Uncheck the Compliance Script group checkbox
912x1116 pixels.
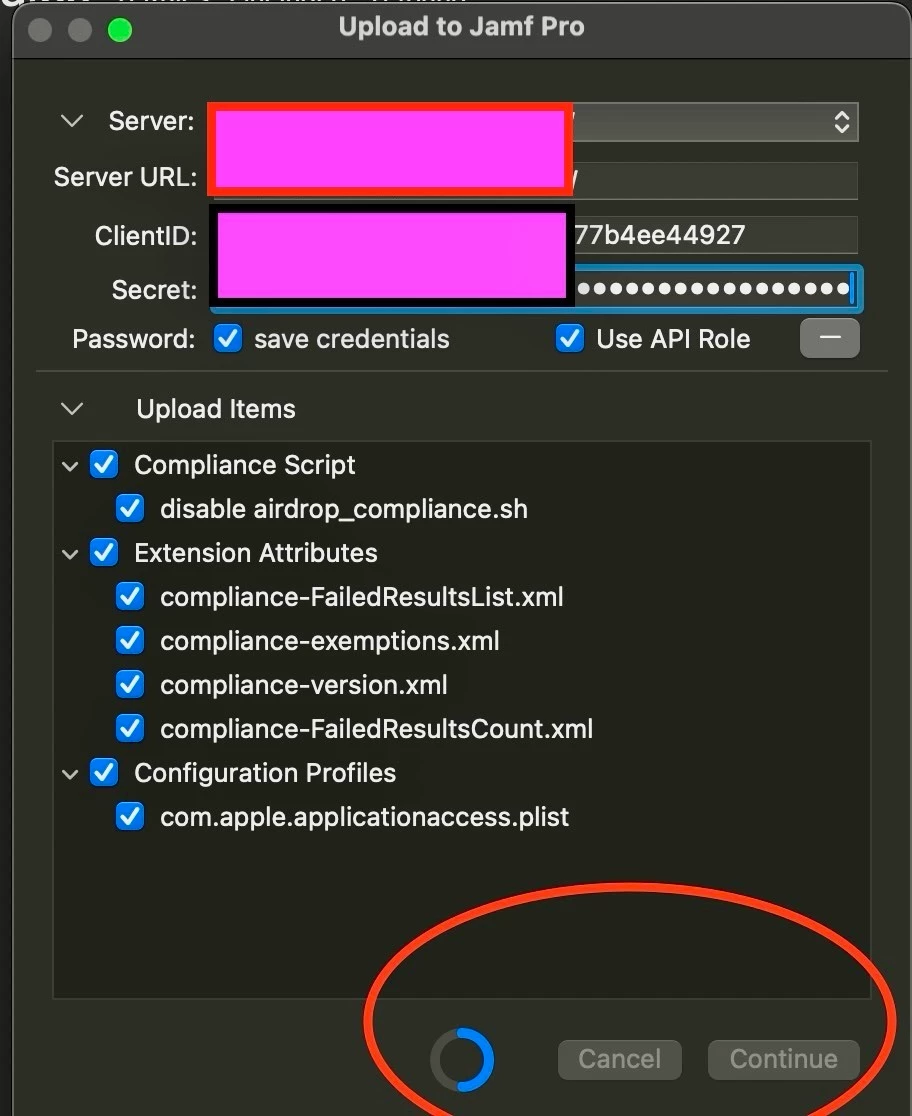point(104,465)
